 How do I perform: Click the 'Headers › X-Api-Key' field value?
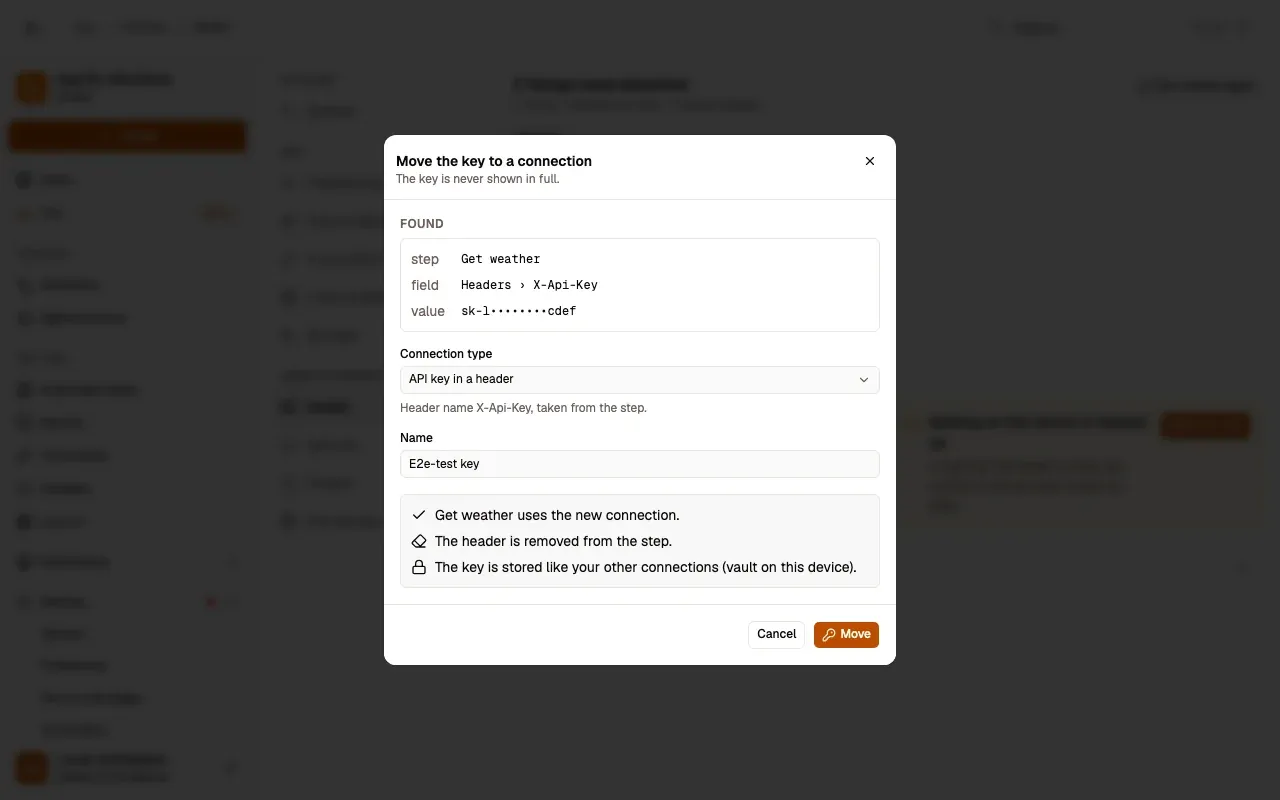pos(529,285)
